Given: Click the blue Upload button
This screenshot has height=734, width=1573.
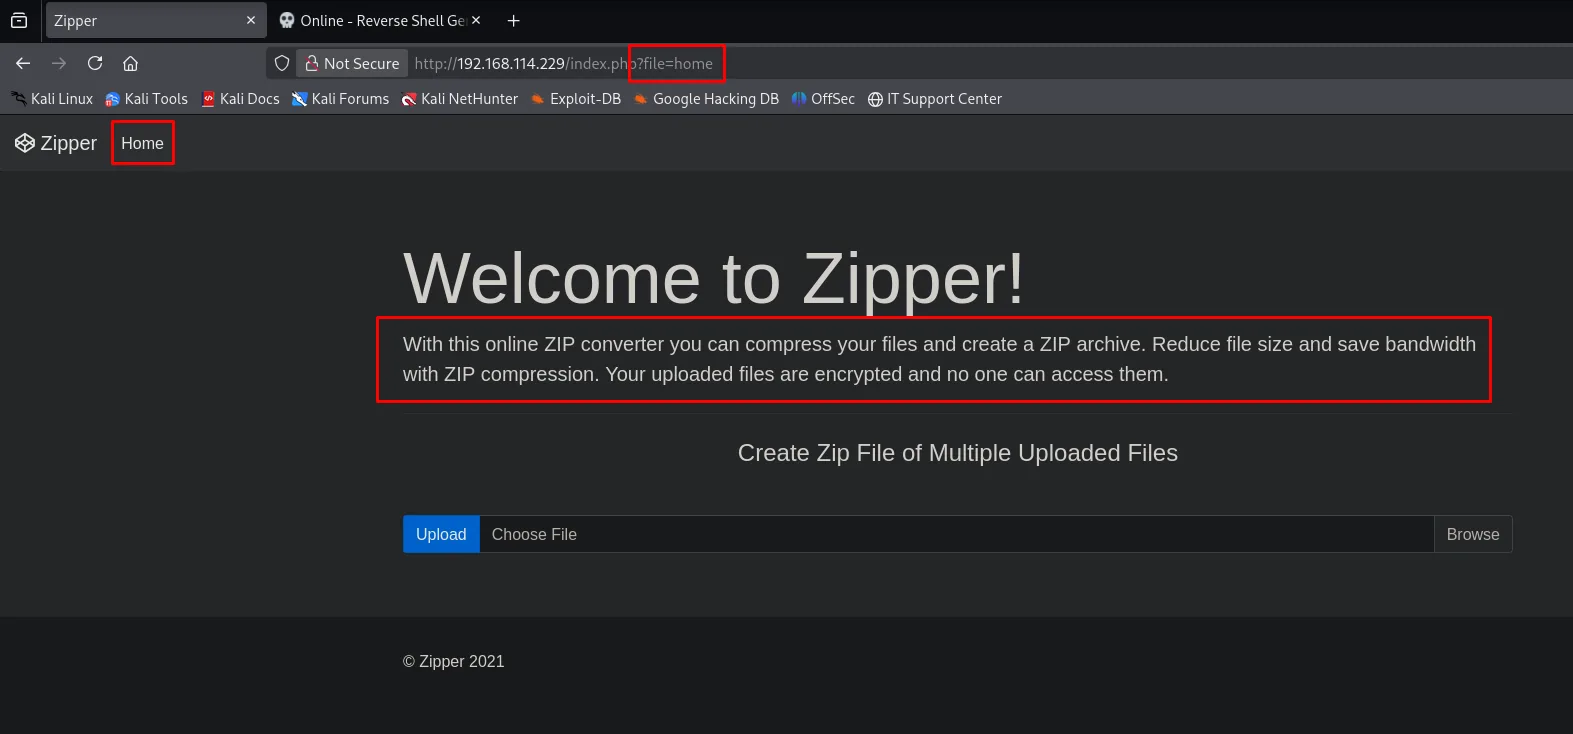Looking at the screenshot, I should coord(441,534).
